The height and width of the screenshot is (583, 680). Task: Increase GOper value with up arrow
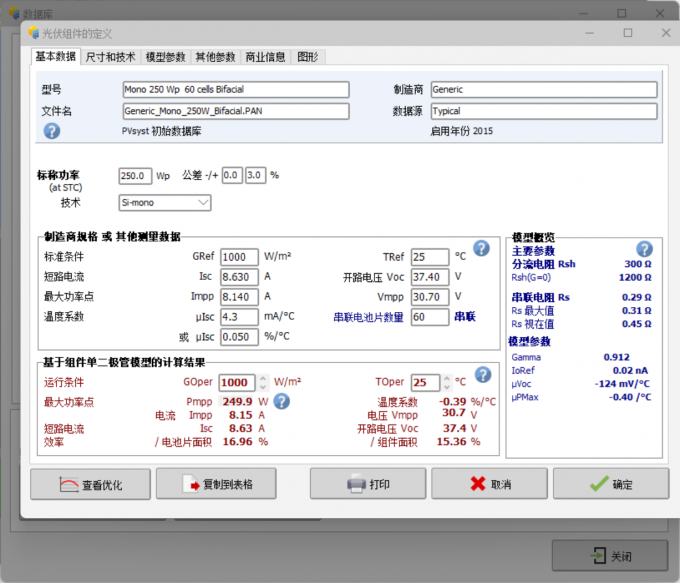click(263, 378)
